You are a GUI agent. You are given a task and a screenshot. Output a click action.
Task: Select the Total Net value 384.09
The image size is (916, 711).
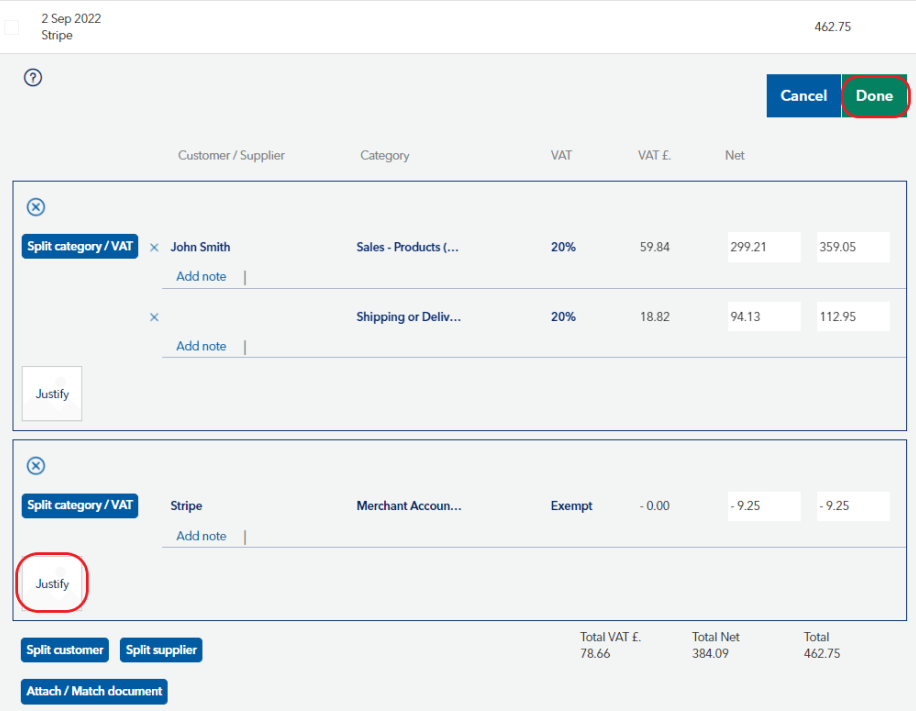710,654
